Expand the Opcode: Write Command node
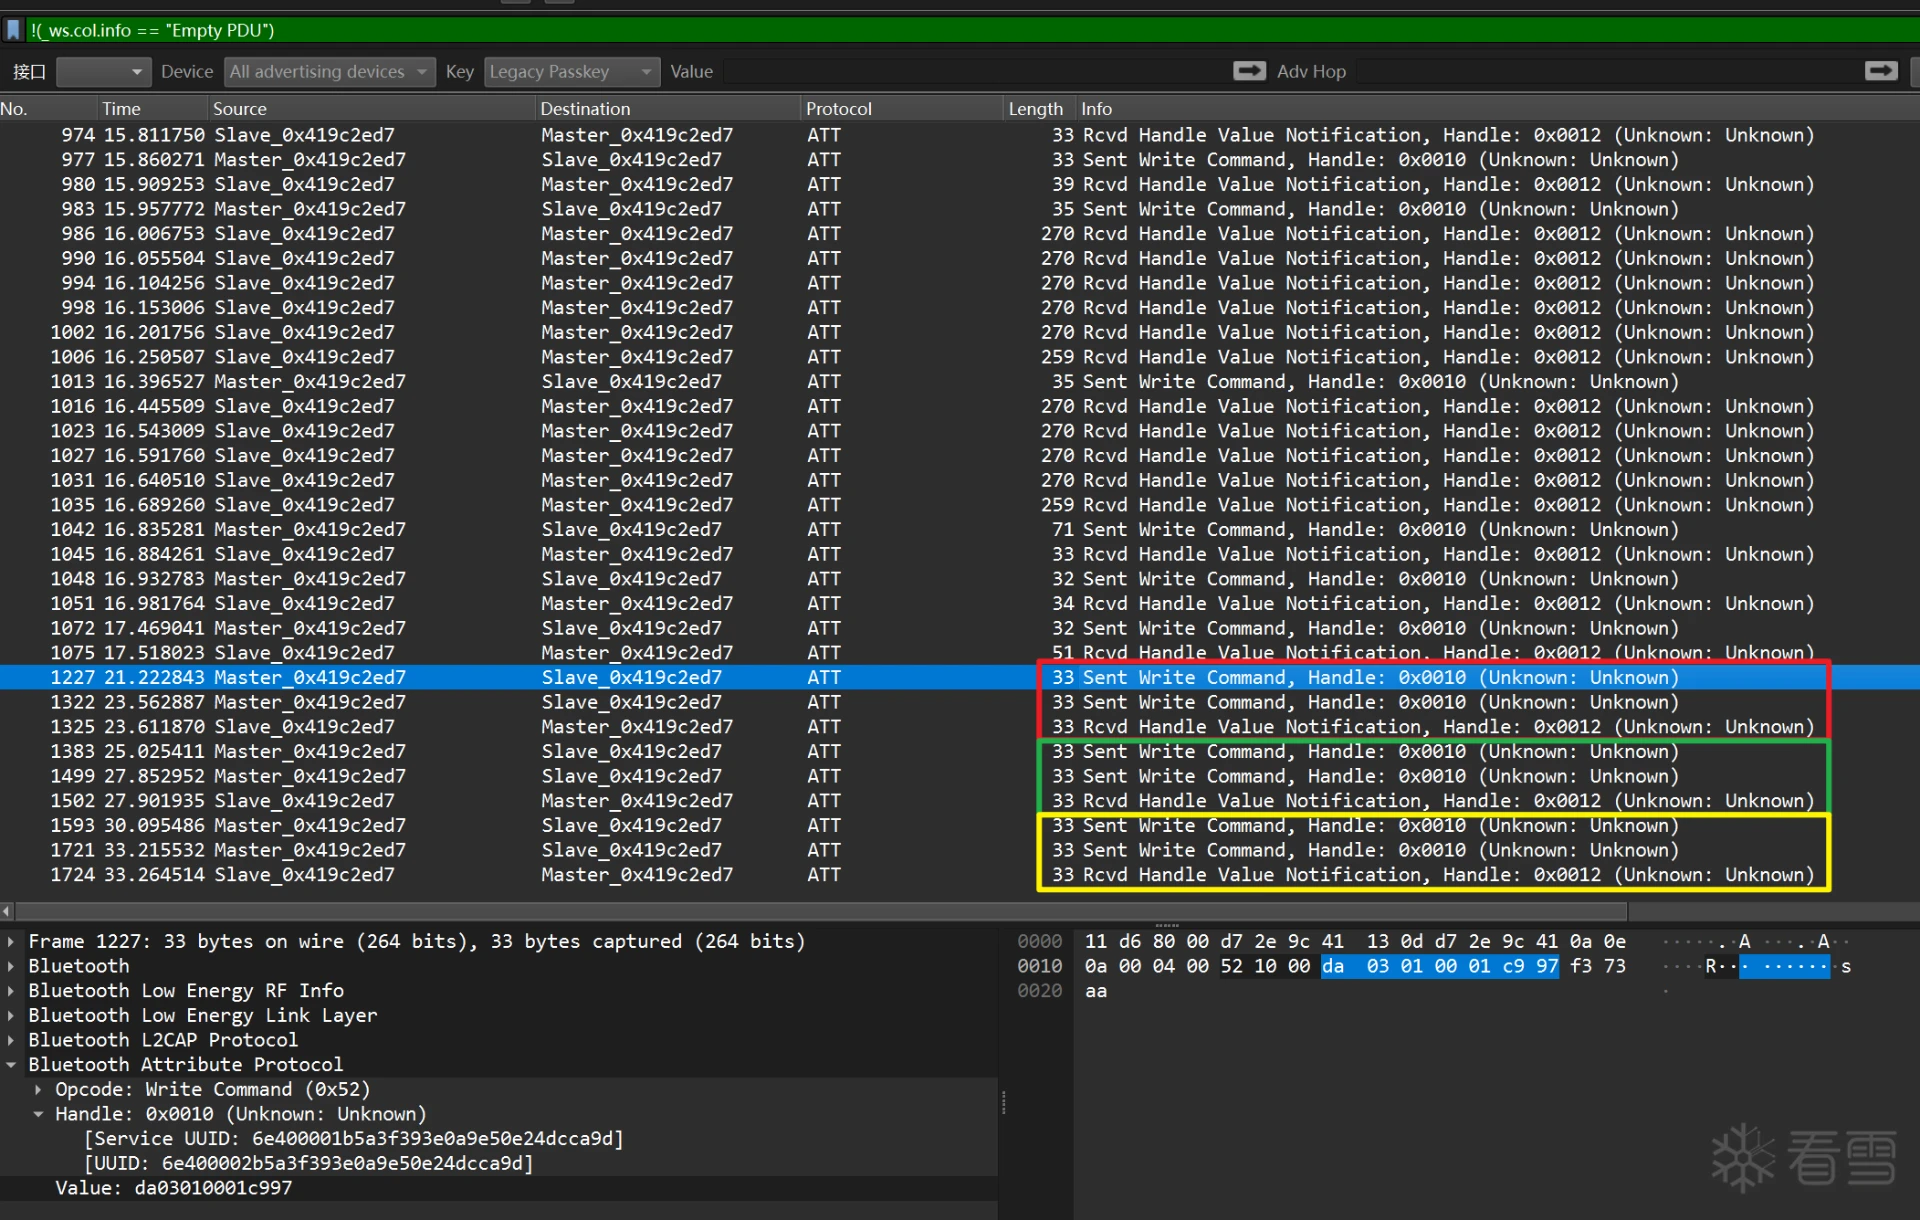The image size is (1920, 1220). click(38, 1089)
